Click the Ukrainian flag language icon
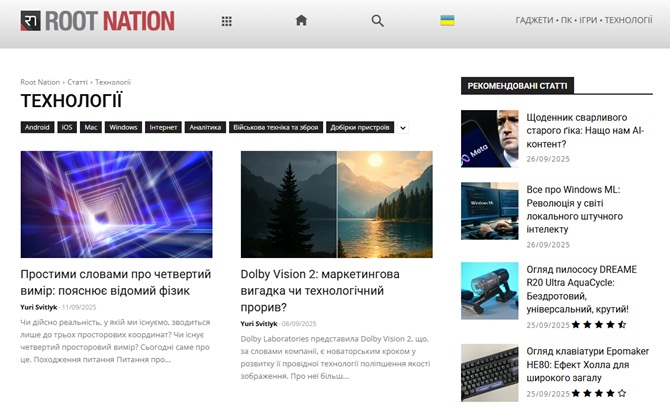 (x=447, y=20)
